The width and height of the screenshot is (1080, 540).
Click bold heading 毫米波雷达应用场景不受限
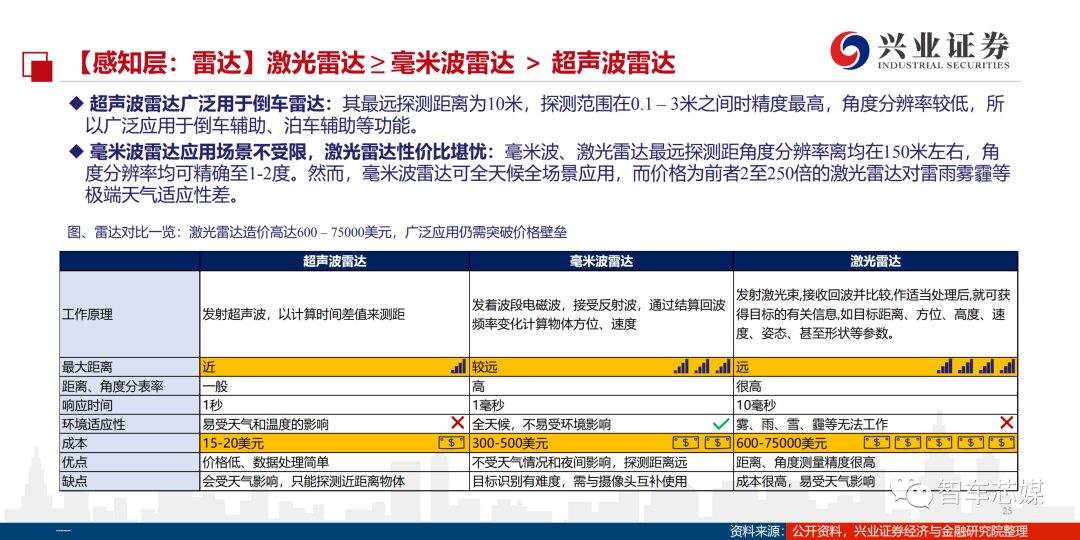click(x=197, y=152)
